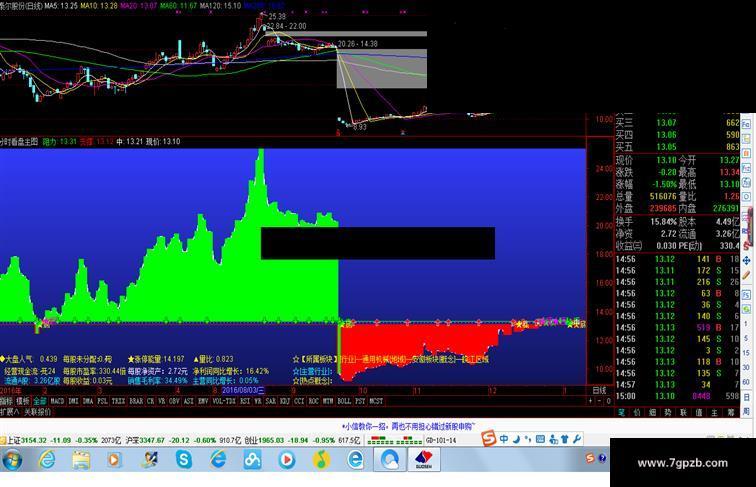This screenshot has width=756, height=487.
Task: Select the 日 daily period sidebar button
Action: pyautogui.click(x=746, y=397)
